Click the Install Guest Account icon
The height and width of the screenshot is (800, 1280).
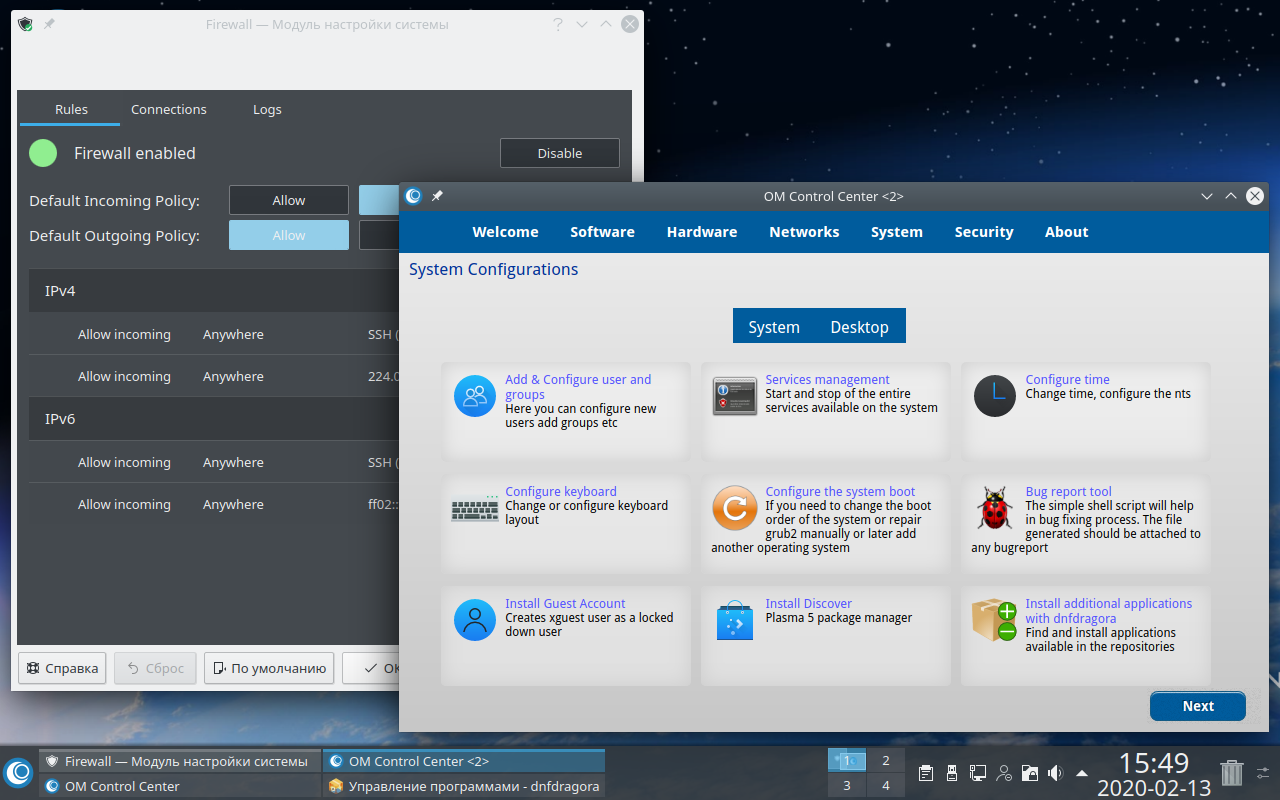coord(475,619)
